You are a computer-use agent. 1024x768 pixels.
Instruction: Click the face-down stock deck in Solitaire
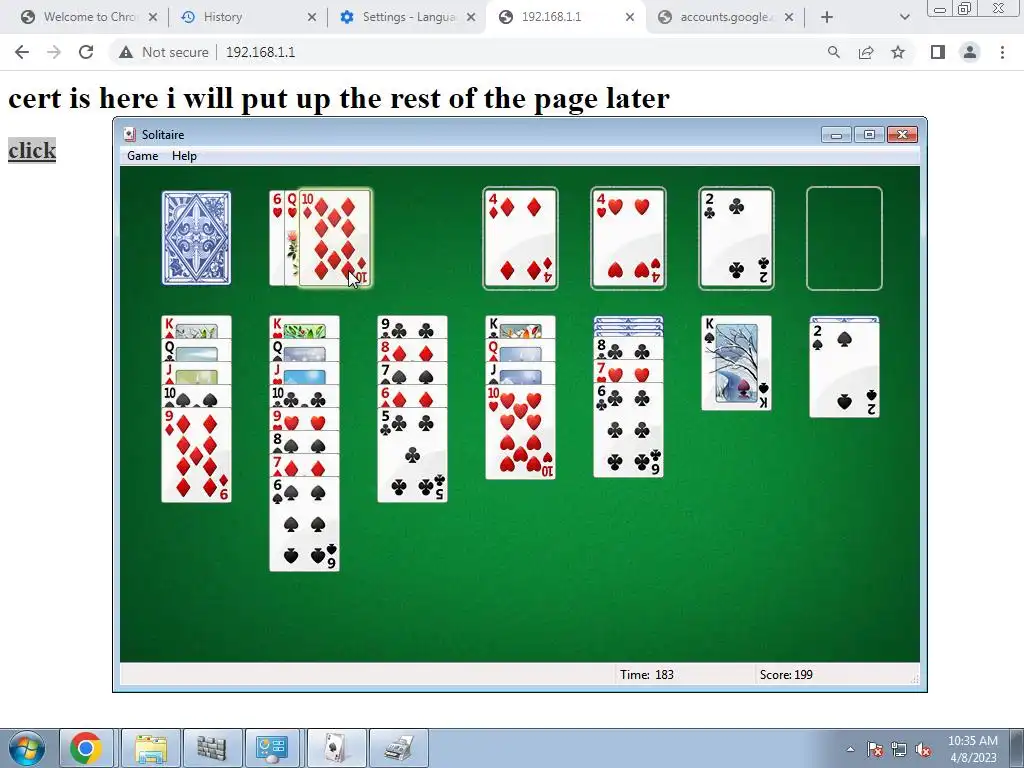tap(196, 238)
